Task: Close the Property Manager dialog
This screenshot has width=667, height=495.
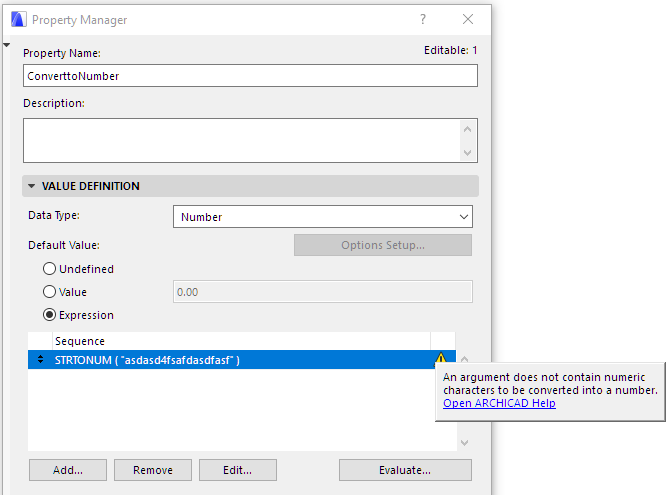Action: 468,19
